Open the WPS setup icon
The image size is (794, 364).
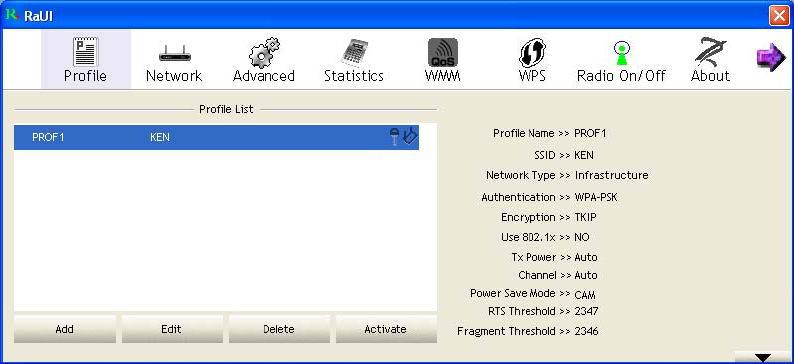pos(532,53)
